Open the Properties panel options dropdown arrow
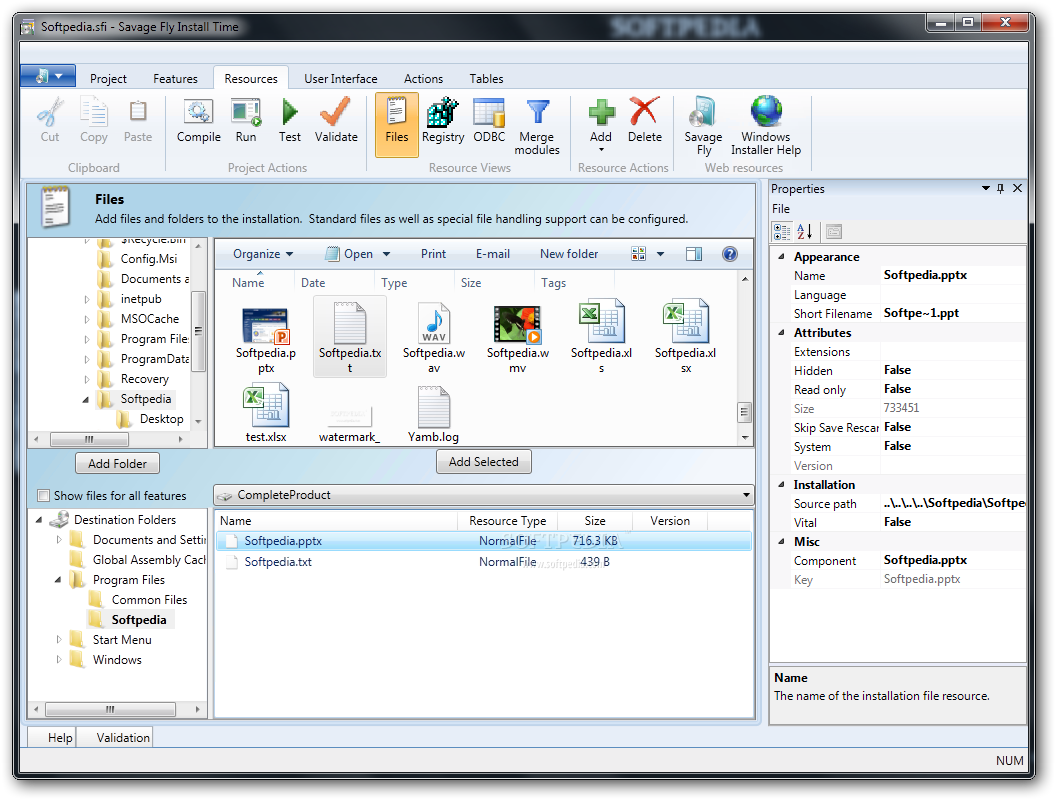Screen dimensions: 1056x800 pos(986,189)
